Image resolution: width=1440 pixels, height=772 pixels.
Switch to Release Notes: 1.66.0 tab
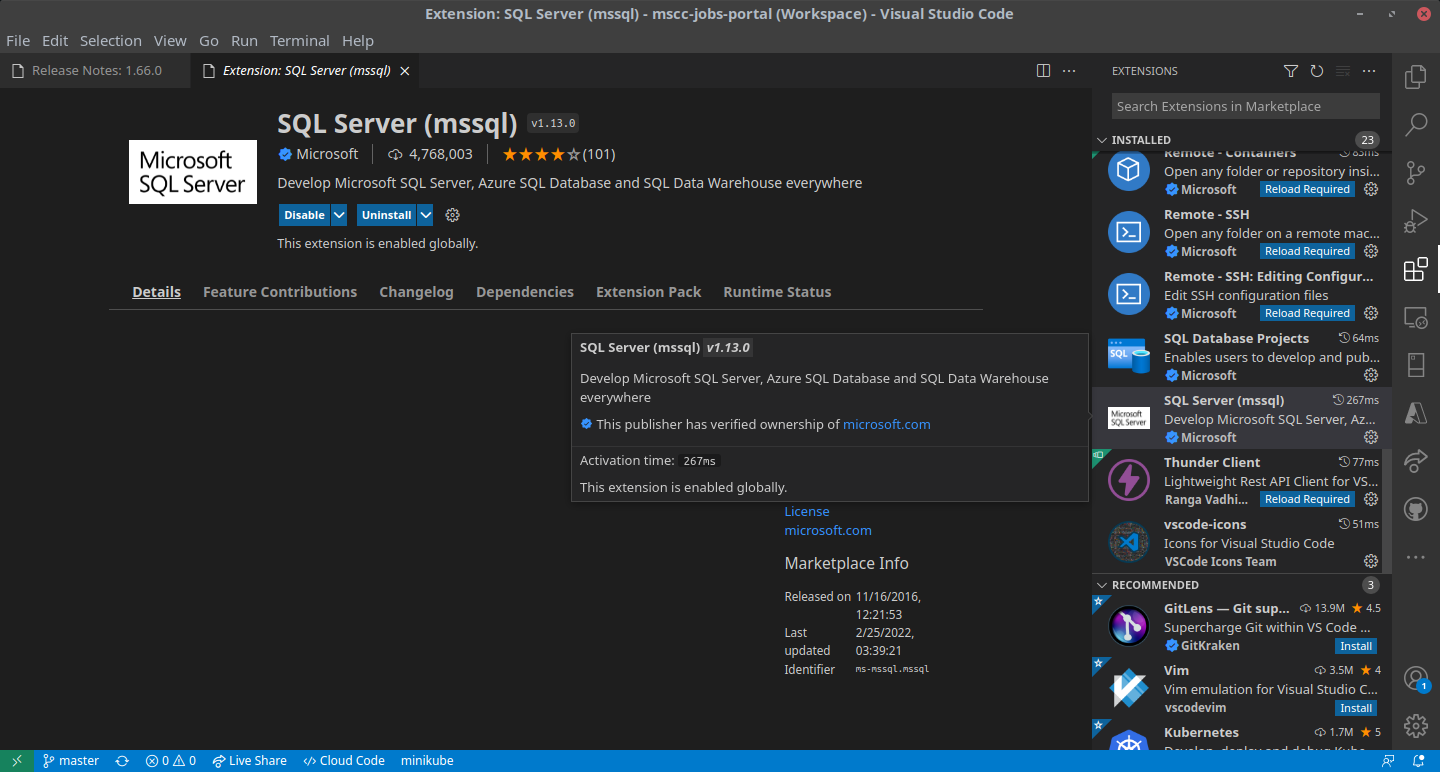pos(95,71)
